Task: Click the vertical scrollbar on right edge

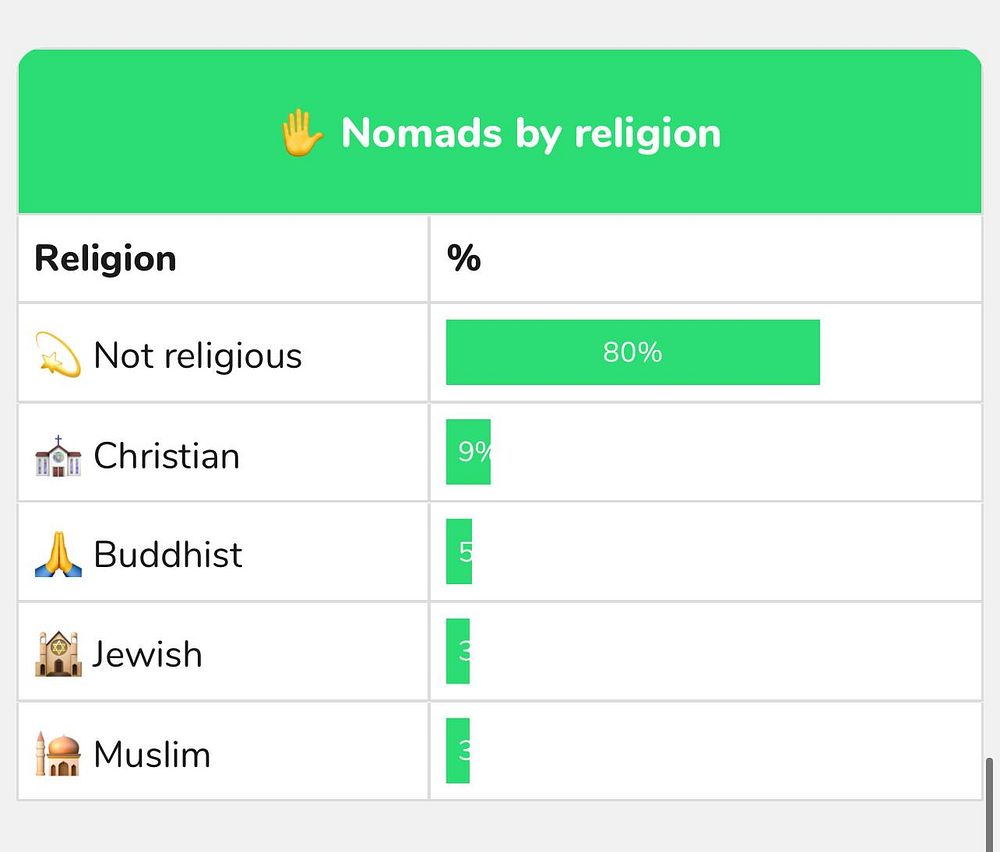Action: point(990,802)
